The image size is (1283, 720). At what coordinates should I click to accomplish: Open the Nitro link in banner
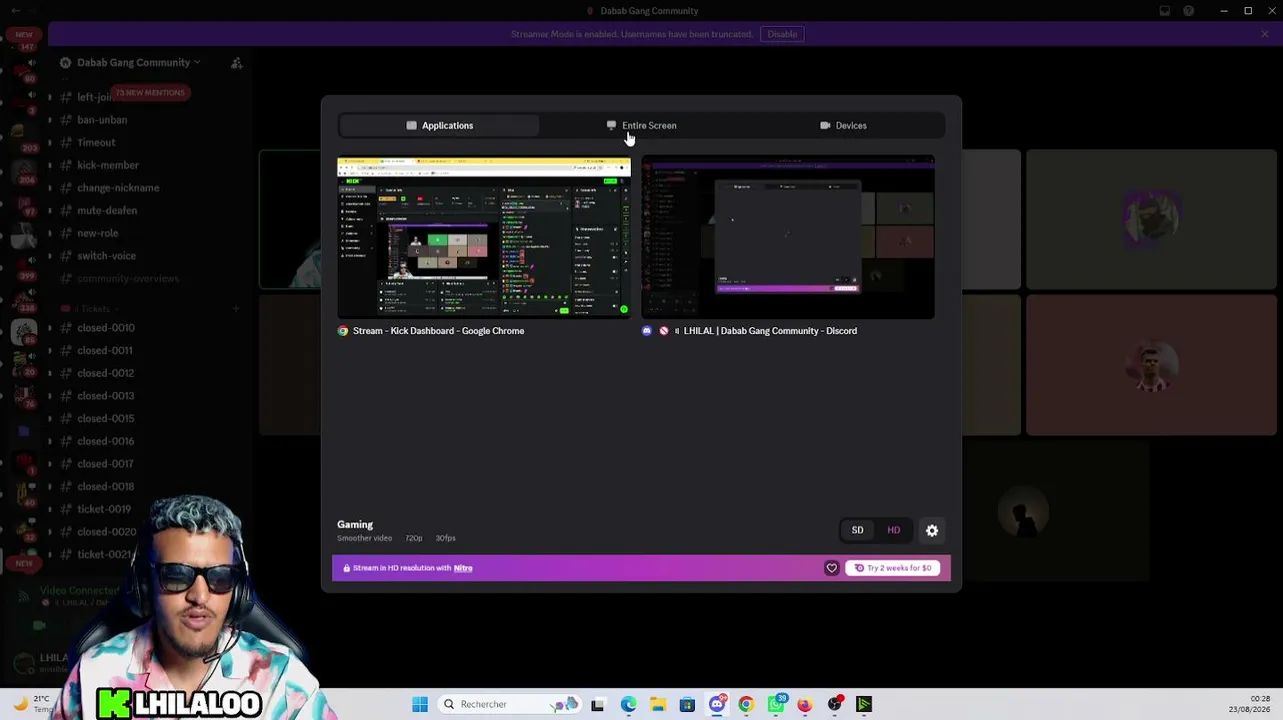pyautogui.click(x=463, y=568)
